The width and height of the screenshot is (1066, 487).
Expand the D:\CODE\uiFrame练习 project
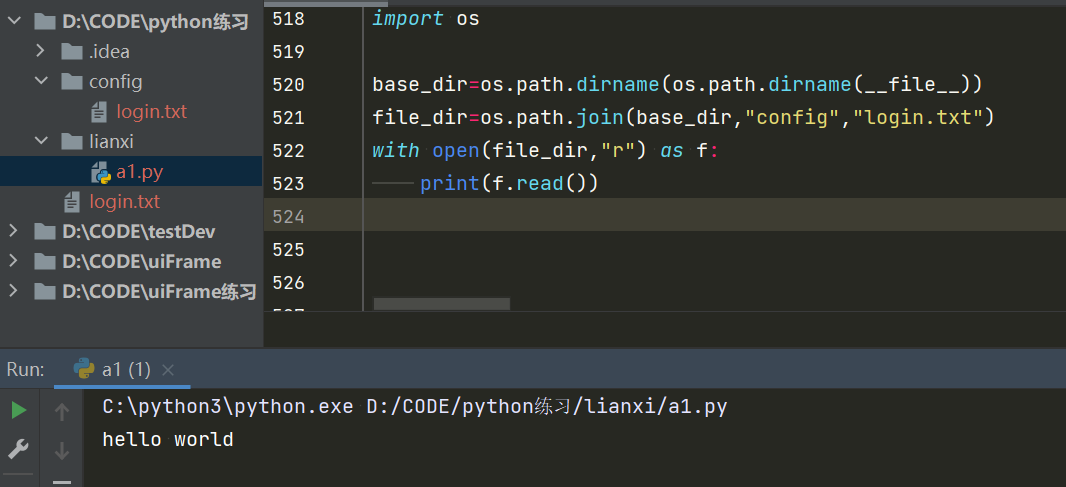pyautogui.click(x=13, y=291)
